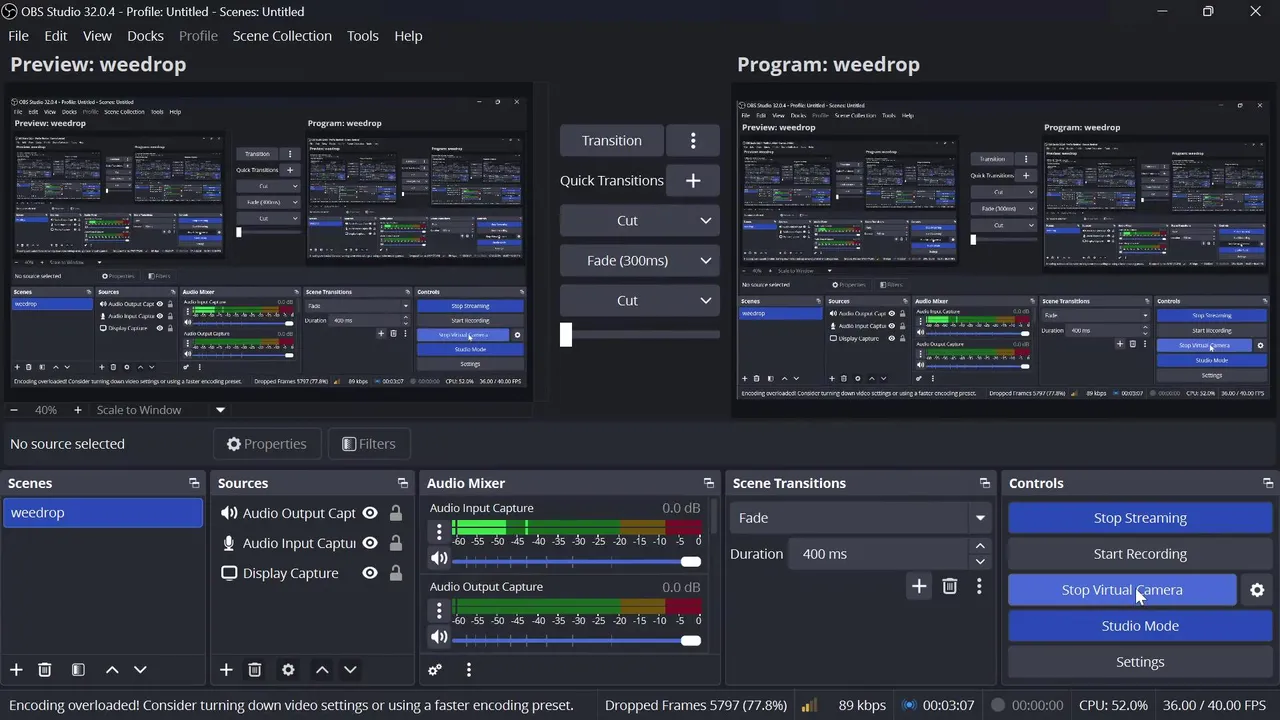This screenshot has width=1280, height=720.
Task: Move source down in Sources dock
Action: pyautogui.click(x=350, y=670)
